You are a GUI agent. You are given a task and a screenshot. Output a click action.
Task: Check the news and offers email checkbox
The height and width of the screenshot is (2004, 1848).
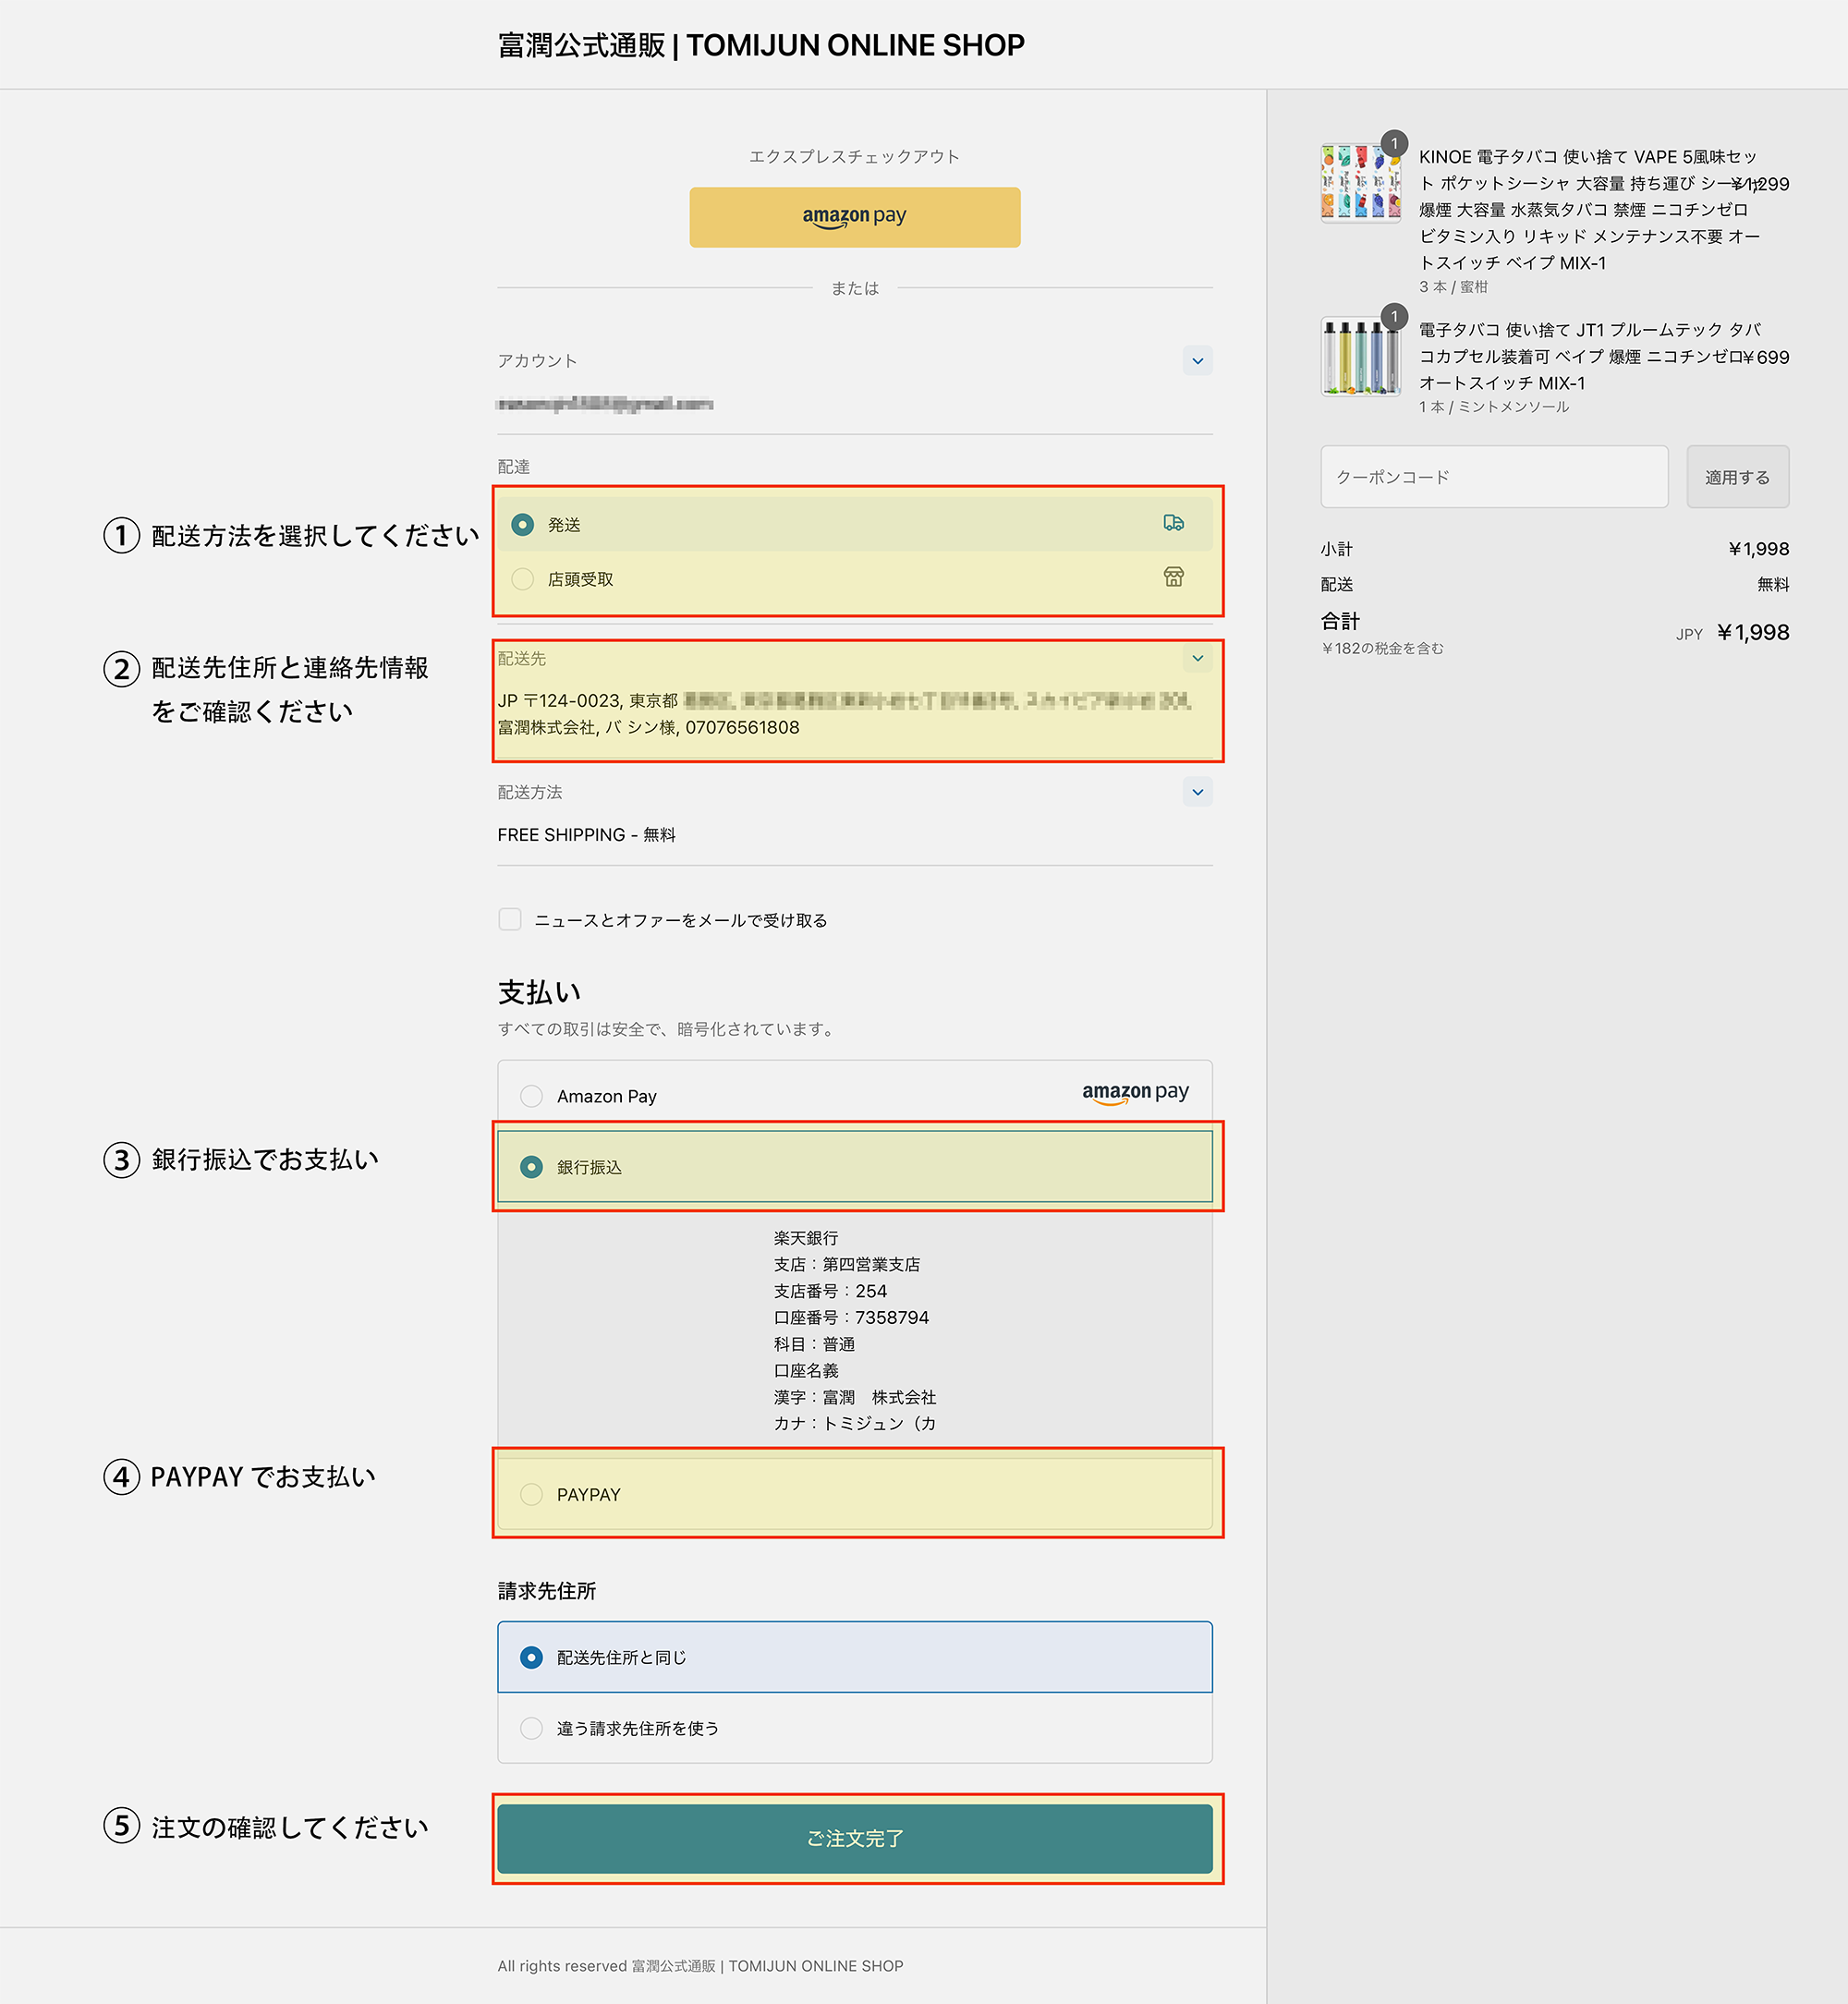(510, 919)
